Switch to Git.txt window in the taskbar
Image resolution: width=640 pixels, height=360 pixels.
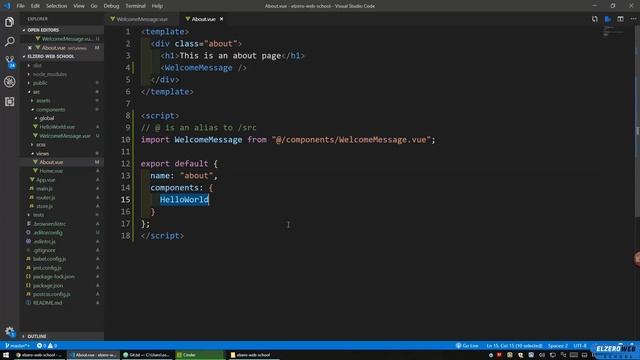(x=147, y=355)
